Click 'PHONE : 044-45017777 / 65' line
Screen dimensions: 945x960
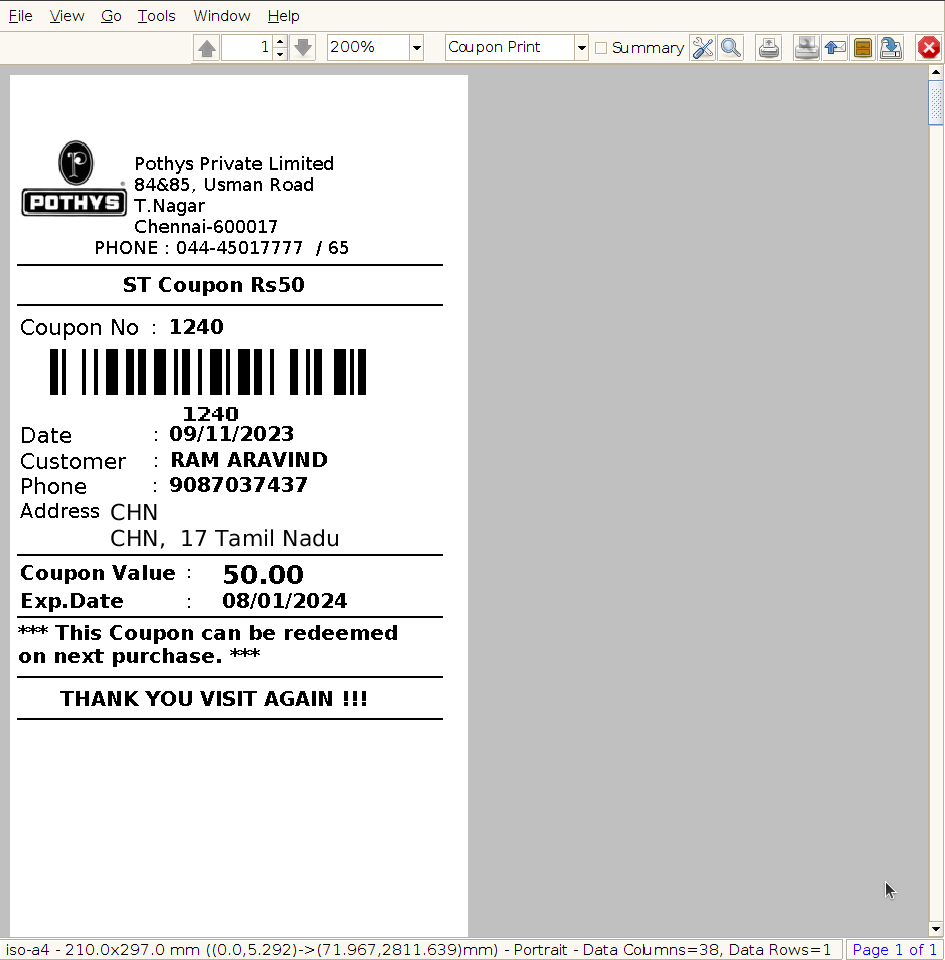point(222,247)
